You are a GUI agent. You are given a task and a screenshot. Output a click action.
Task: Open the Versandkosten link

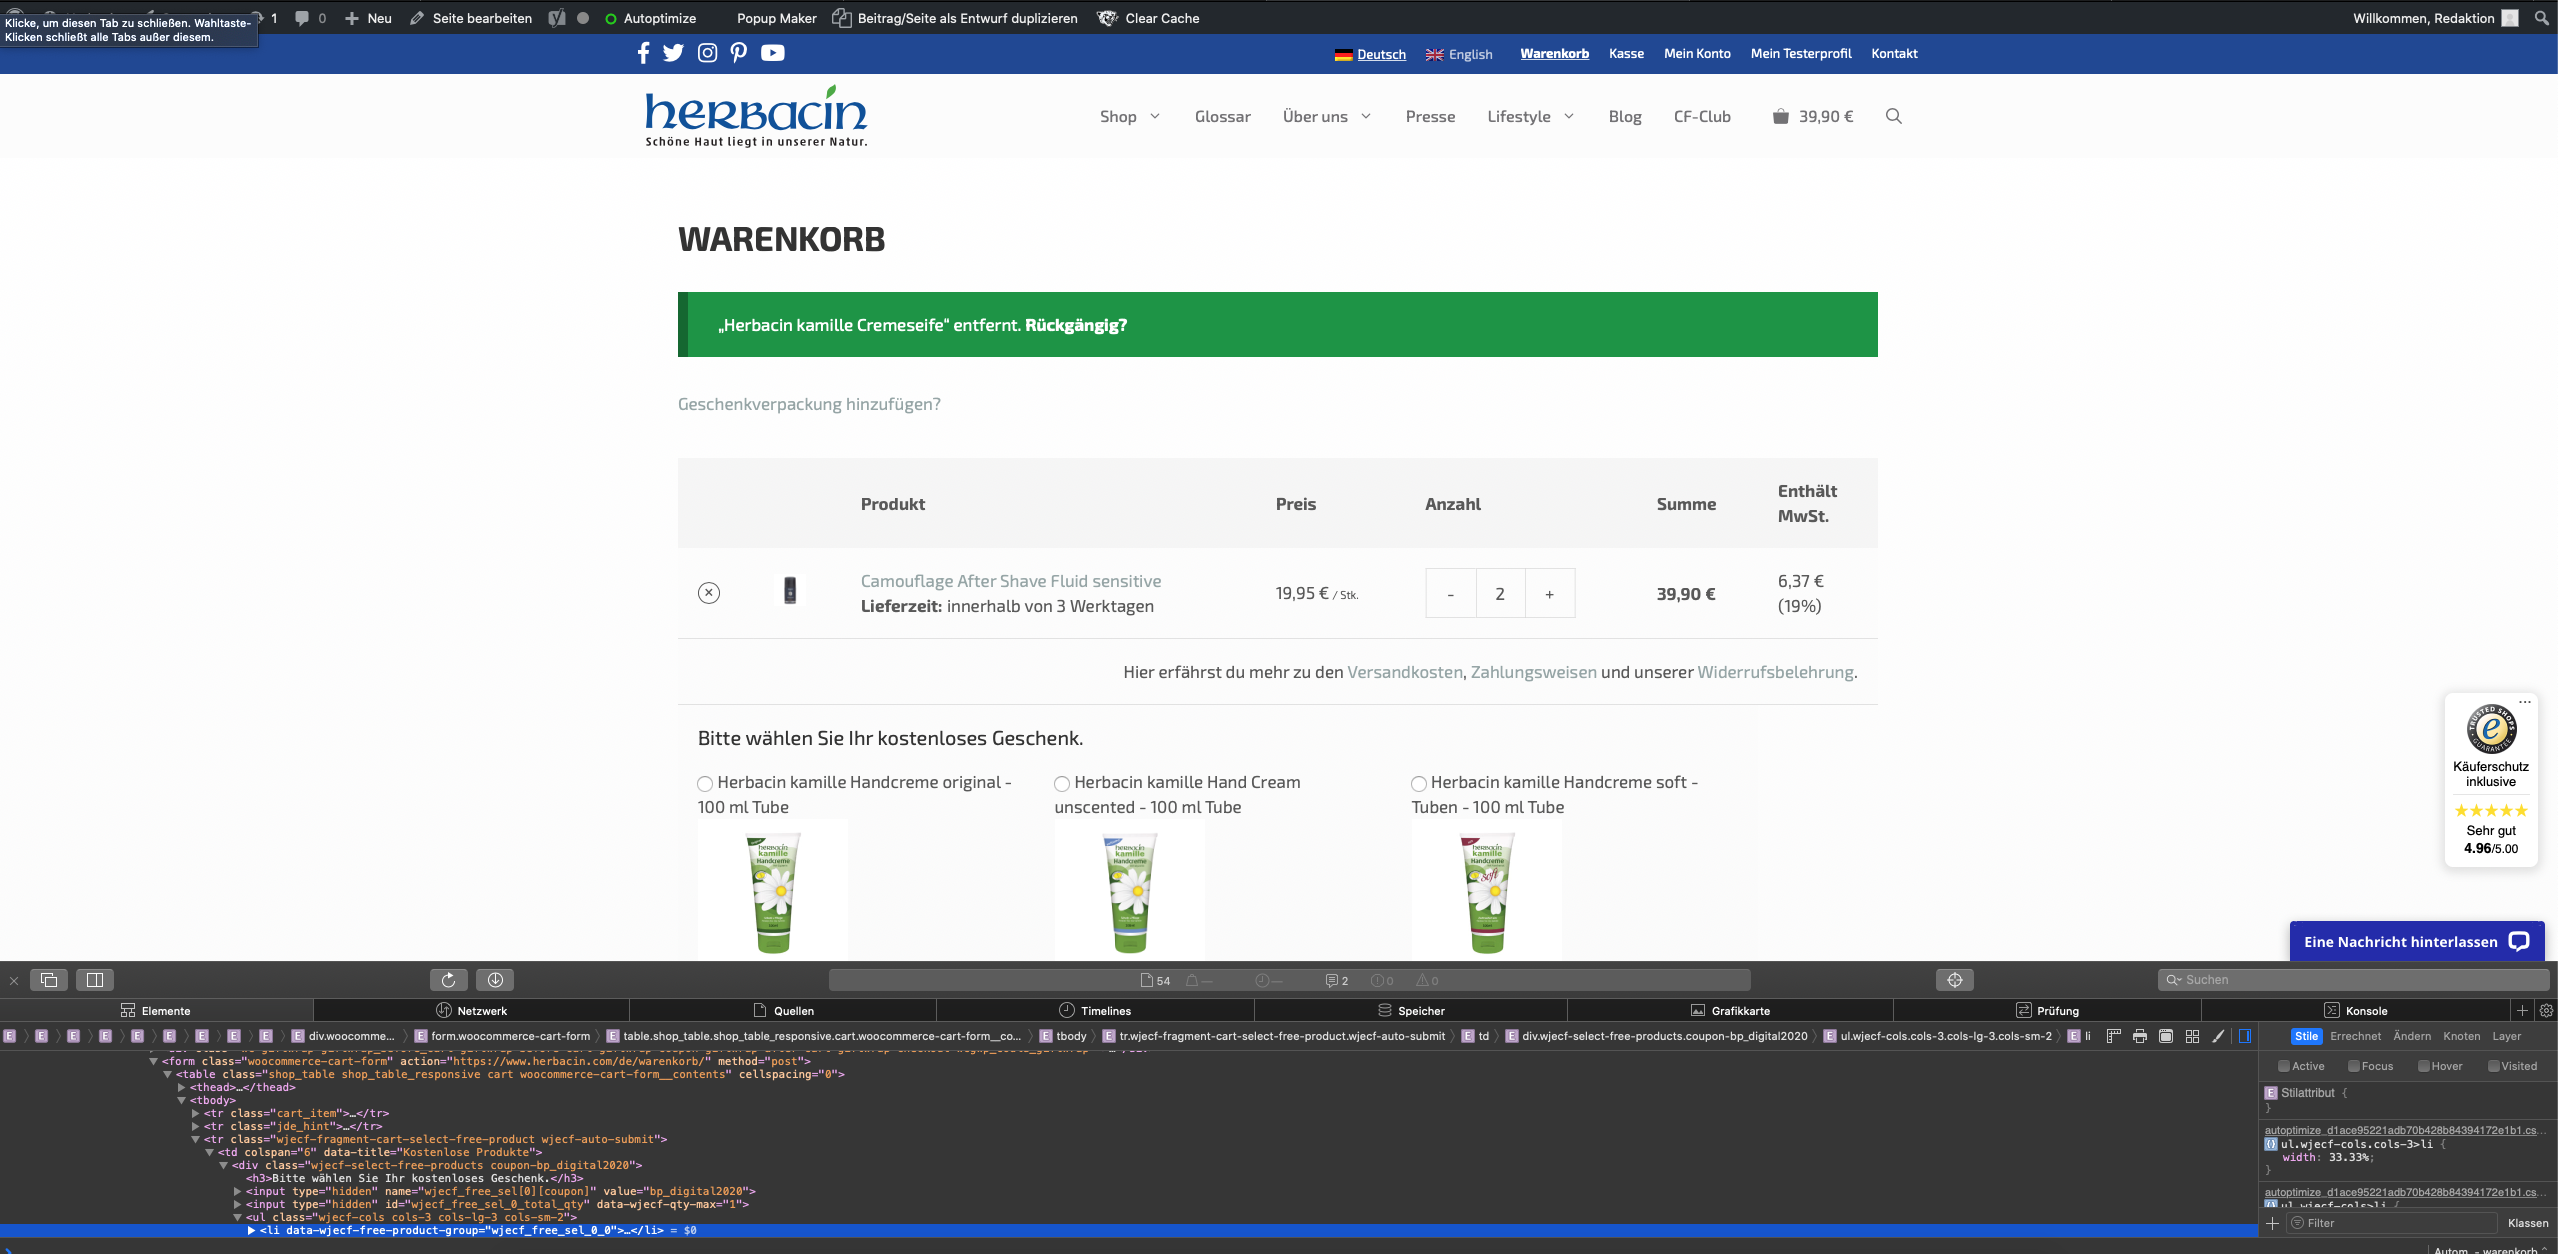coord(1405,672)
